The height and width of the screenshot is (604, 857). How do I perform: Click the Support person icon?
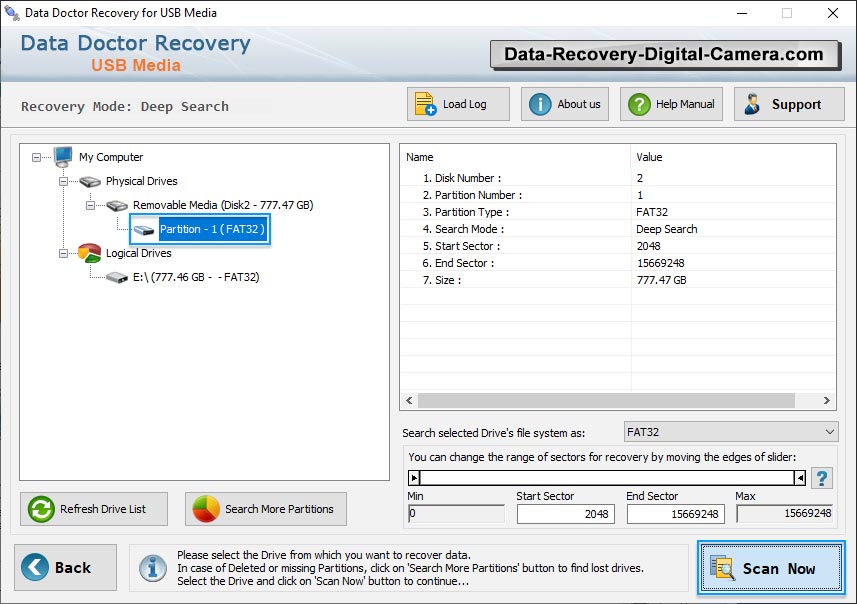pos(752,104)
